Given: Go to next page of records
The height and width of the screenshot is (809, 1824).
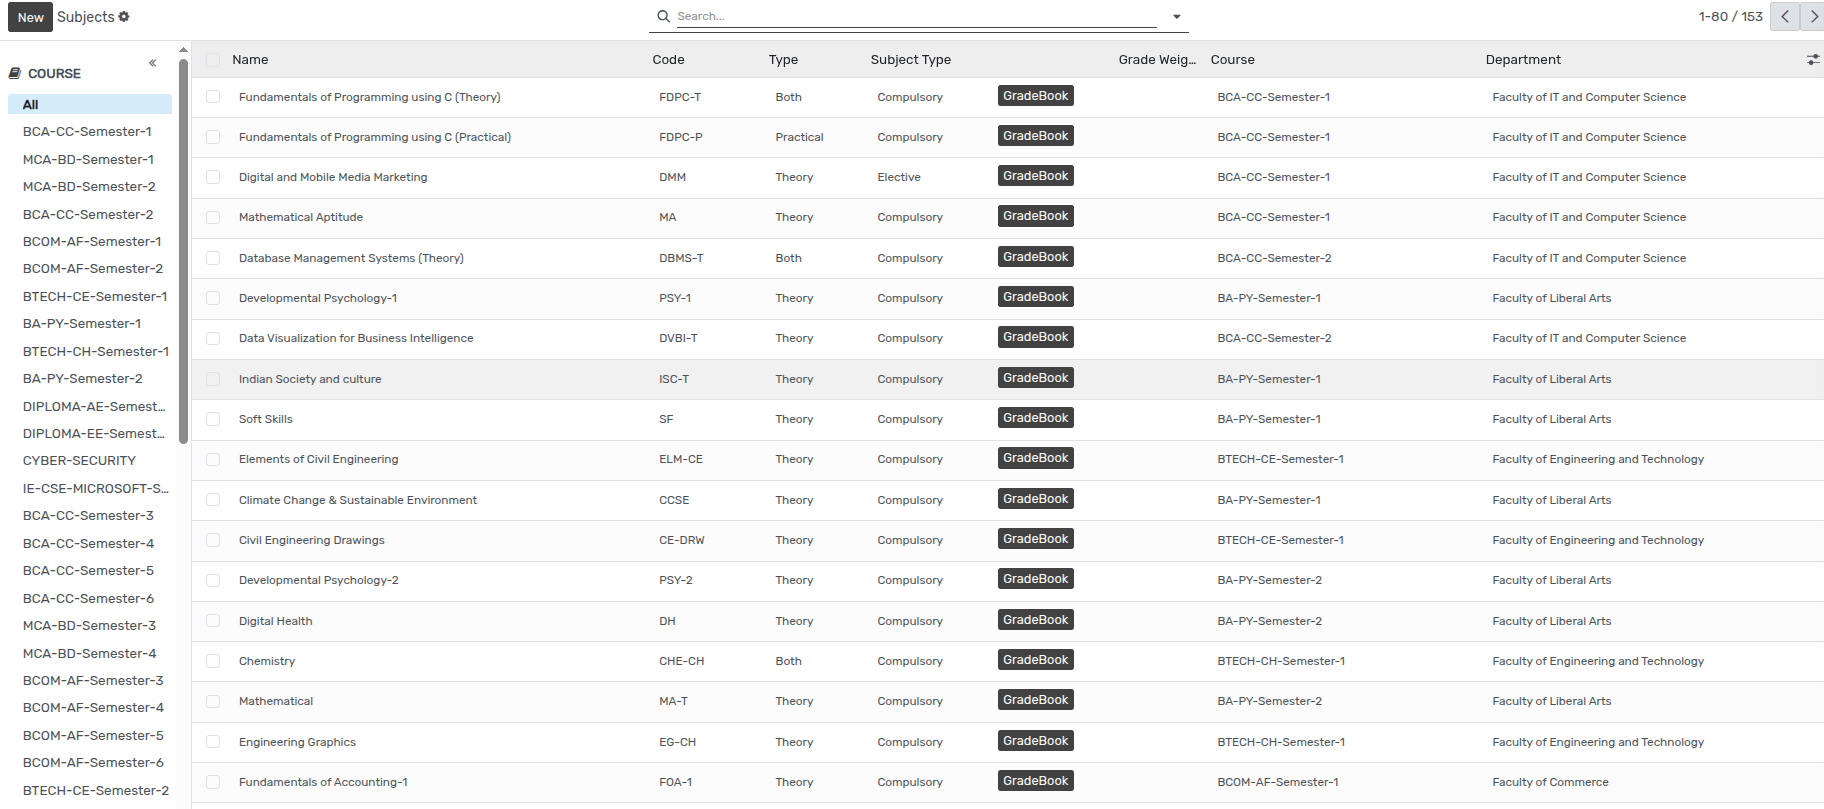Looking at the screenshot, I should pyautogui.click(x=1813, y=17).
